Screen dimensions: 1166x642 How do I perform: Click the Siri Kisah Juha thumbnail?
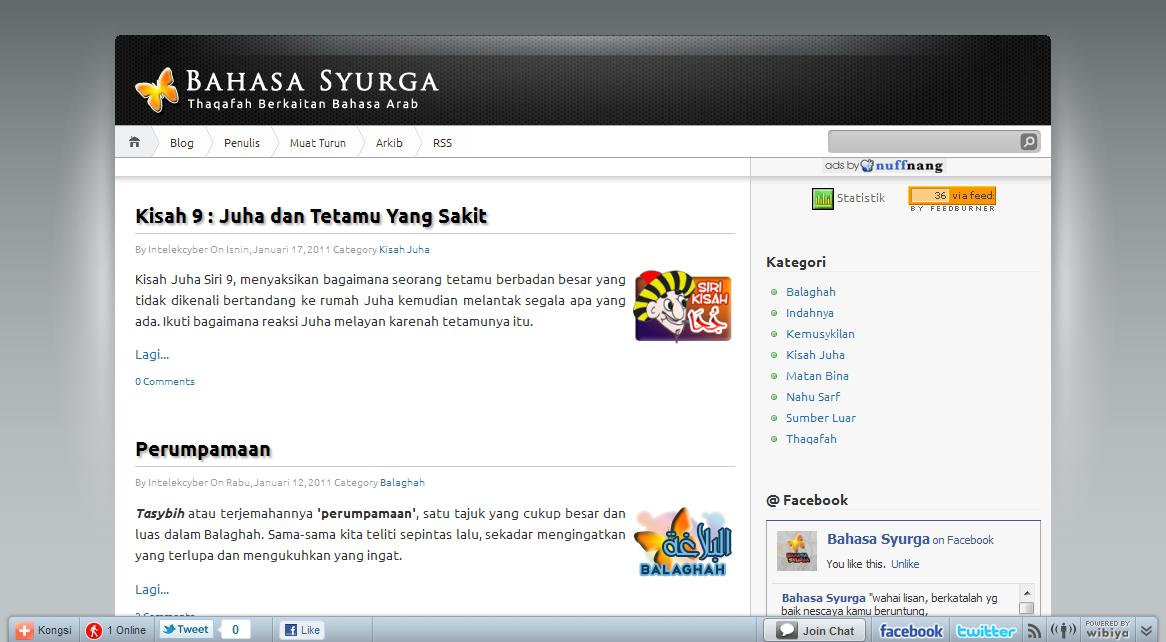pyautogui.click(x=683, y=306)
